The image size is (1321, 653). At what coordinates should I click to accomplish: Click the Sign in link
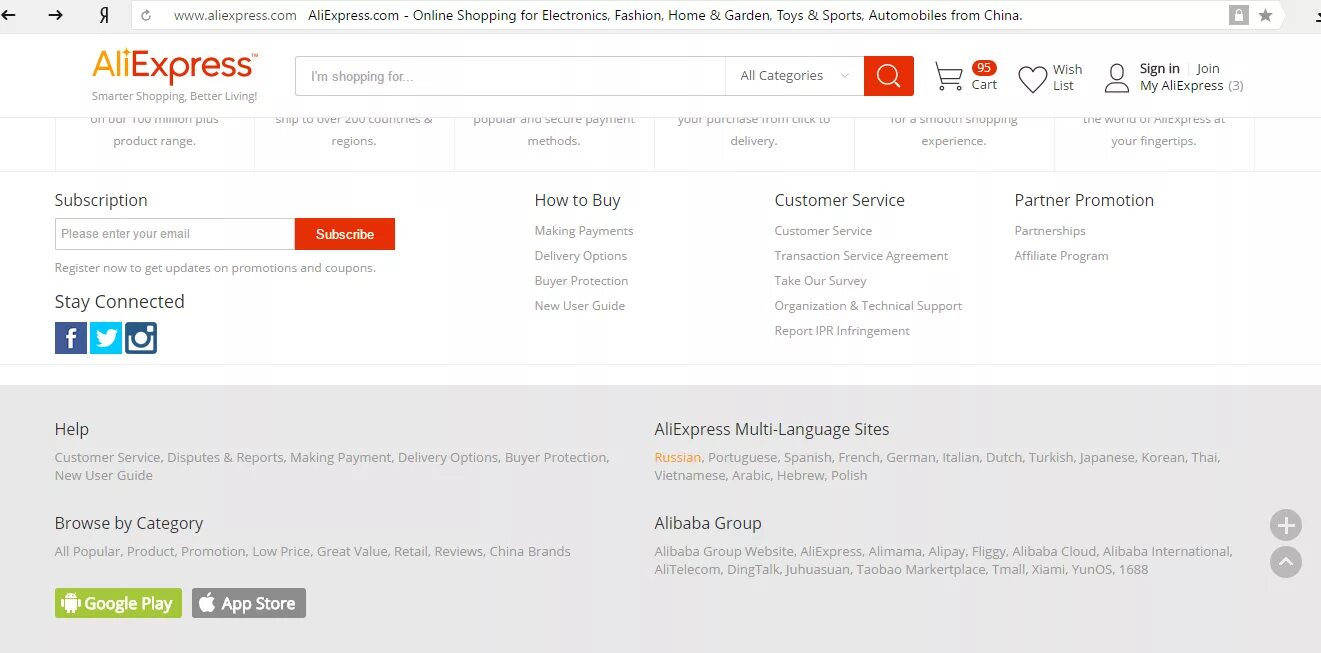[1160, 68]
